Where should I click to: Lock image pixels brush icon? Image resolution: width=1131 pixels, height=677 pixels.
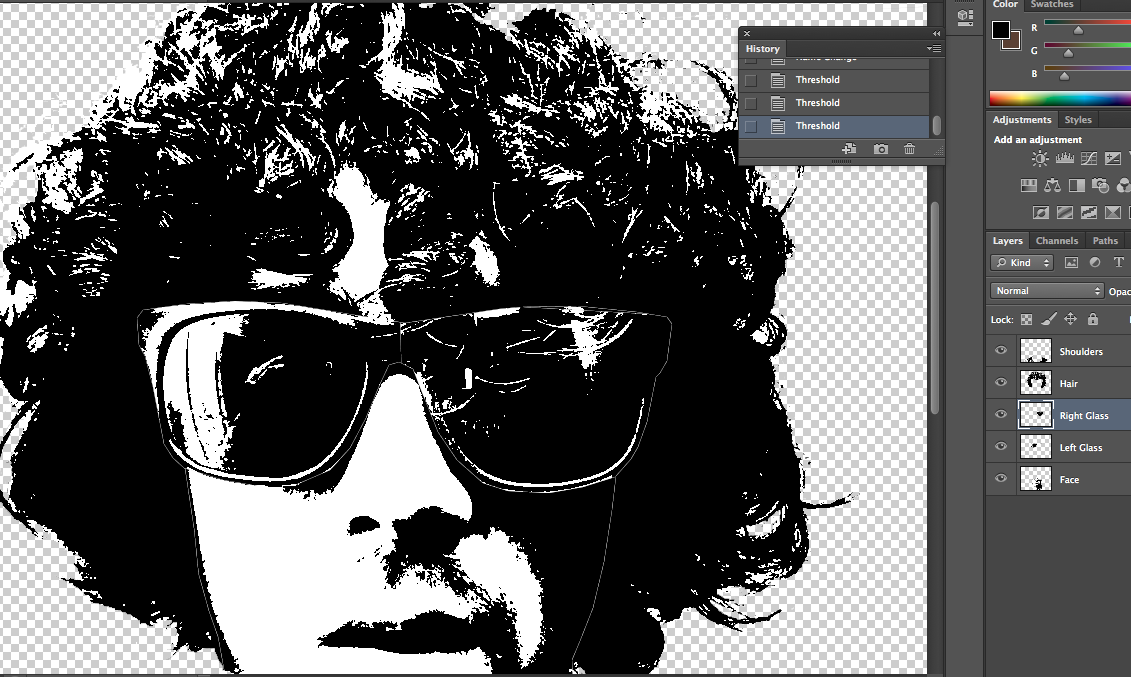coord(1049,319)
